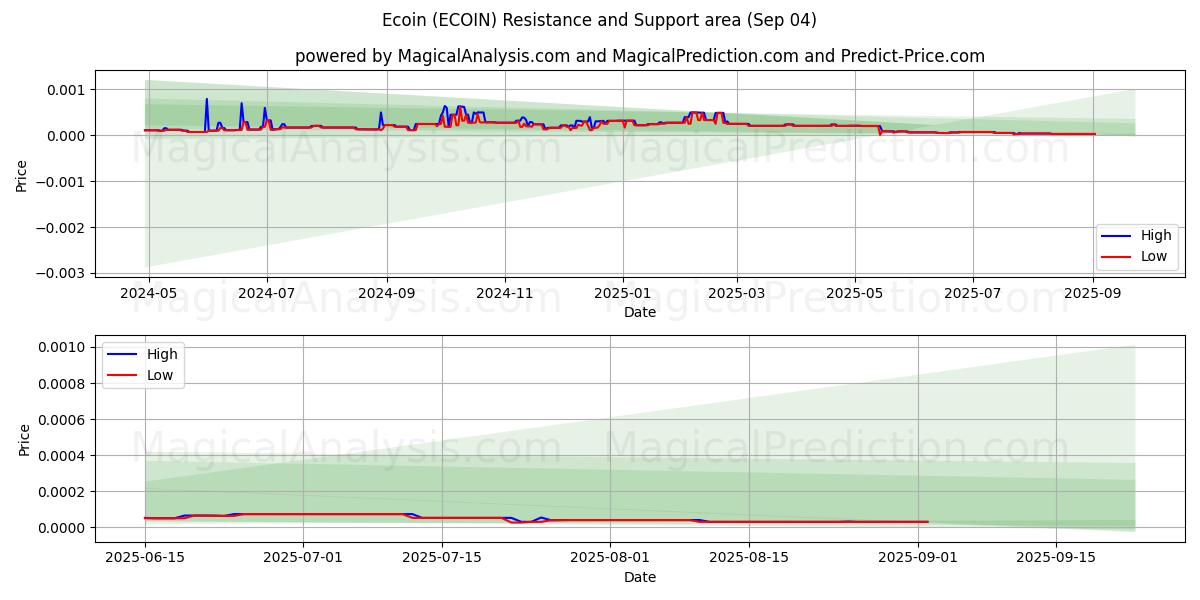This screenshot has height=600, width=1200.
Task: Click the 'Price' axis label of the upper chart
Action: coord(22,174)
